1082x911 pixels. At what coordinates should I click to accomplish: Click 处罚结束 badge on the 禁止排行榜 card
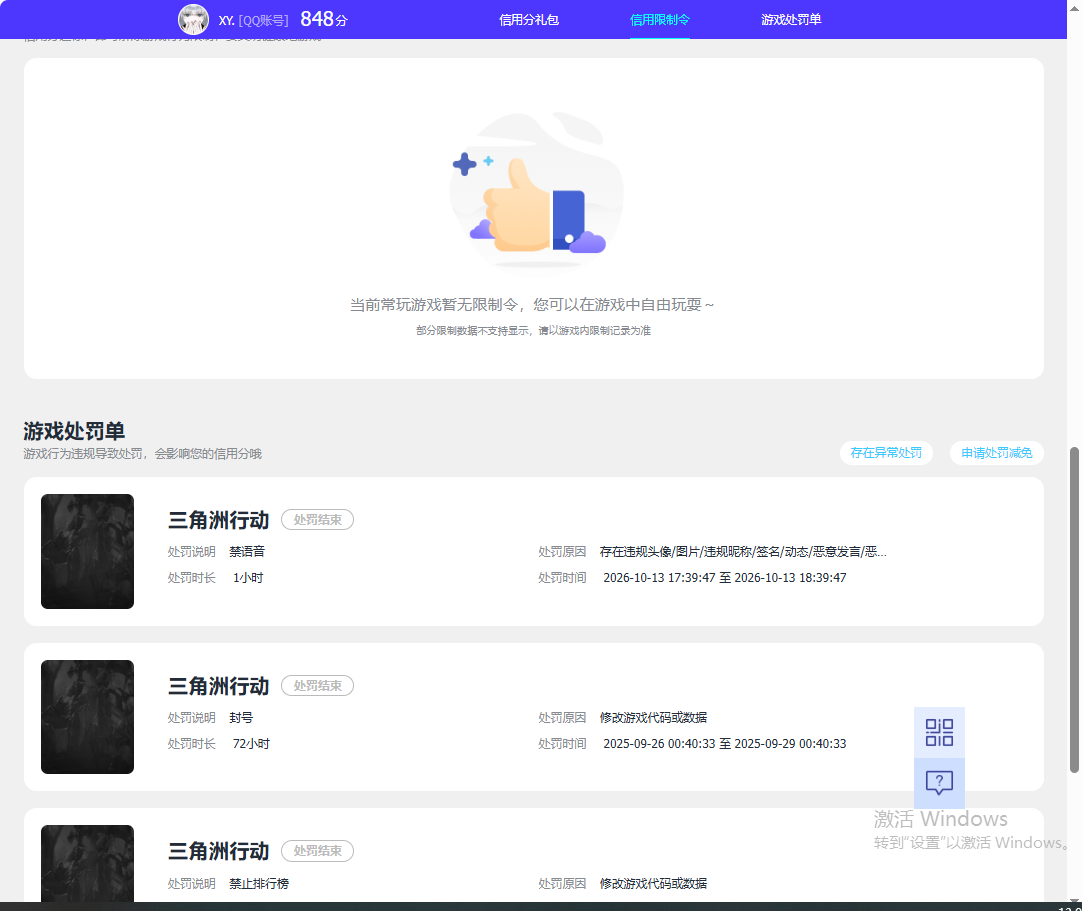(317, 851)
